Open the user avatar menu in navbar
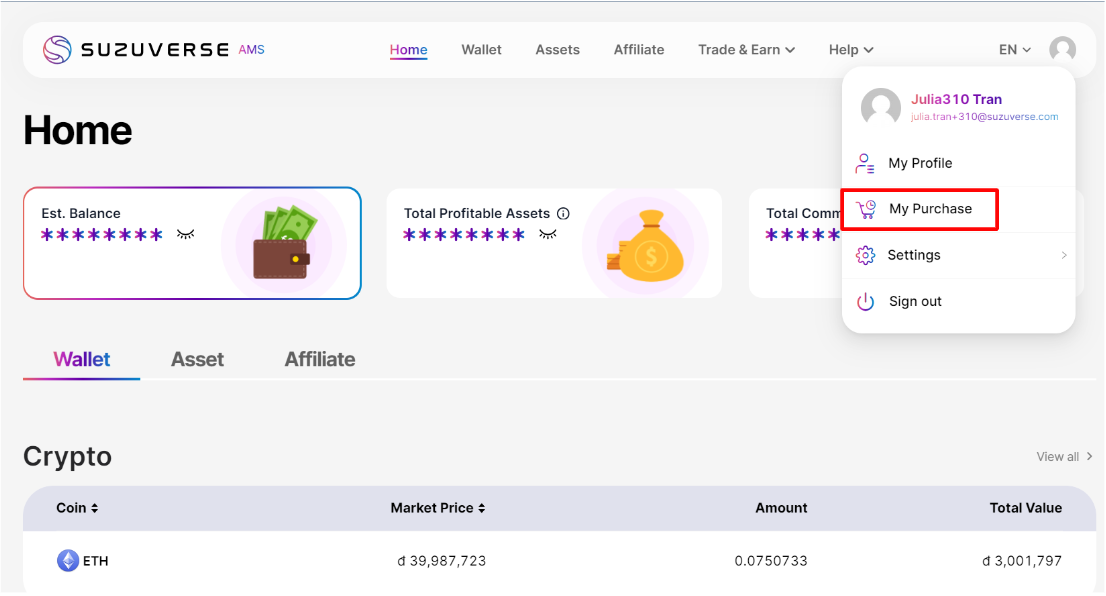The width and height of the screenshot is (1106, 596). (1062, 50)
